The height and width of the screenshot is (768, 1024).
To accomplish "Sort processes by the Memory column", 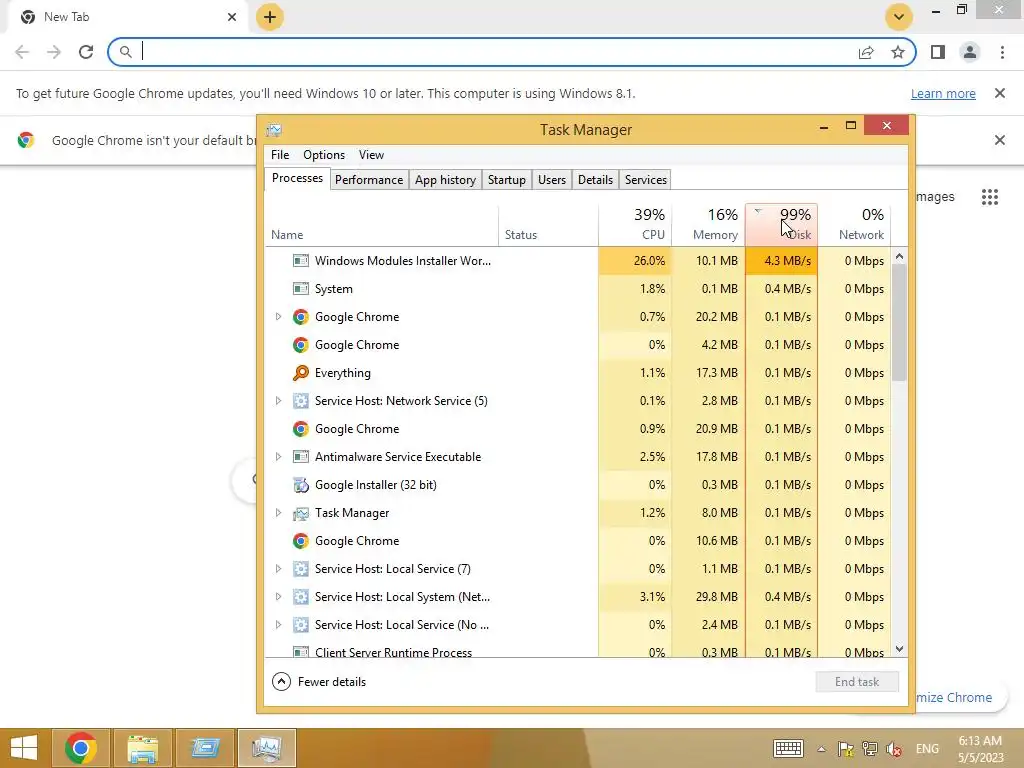I will click(x=709, y=225).
